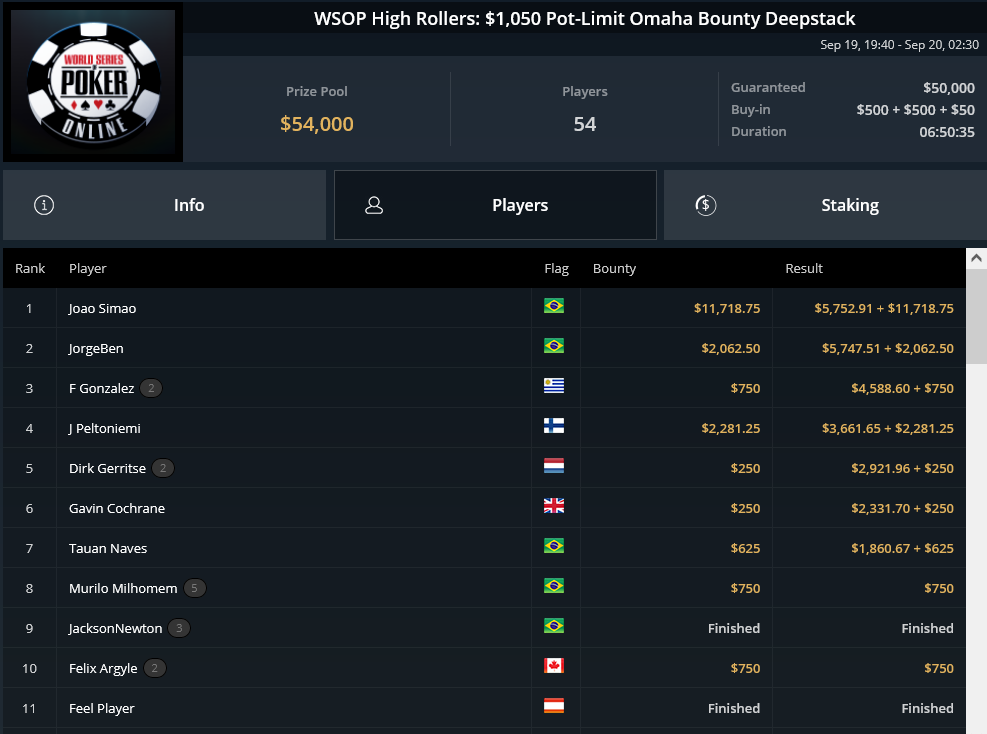Sort by Bounty column header

tap(614, 269)
